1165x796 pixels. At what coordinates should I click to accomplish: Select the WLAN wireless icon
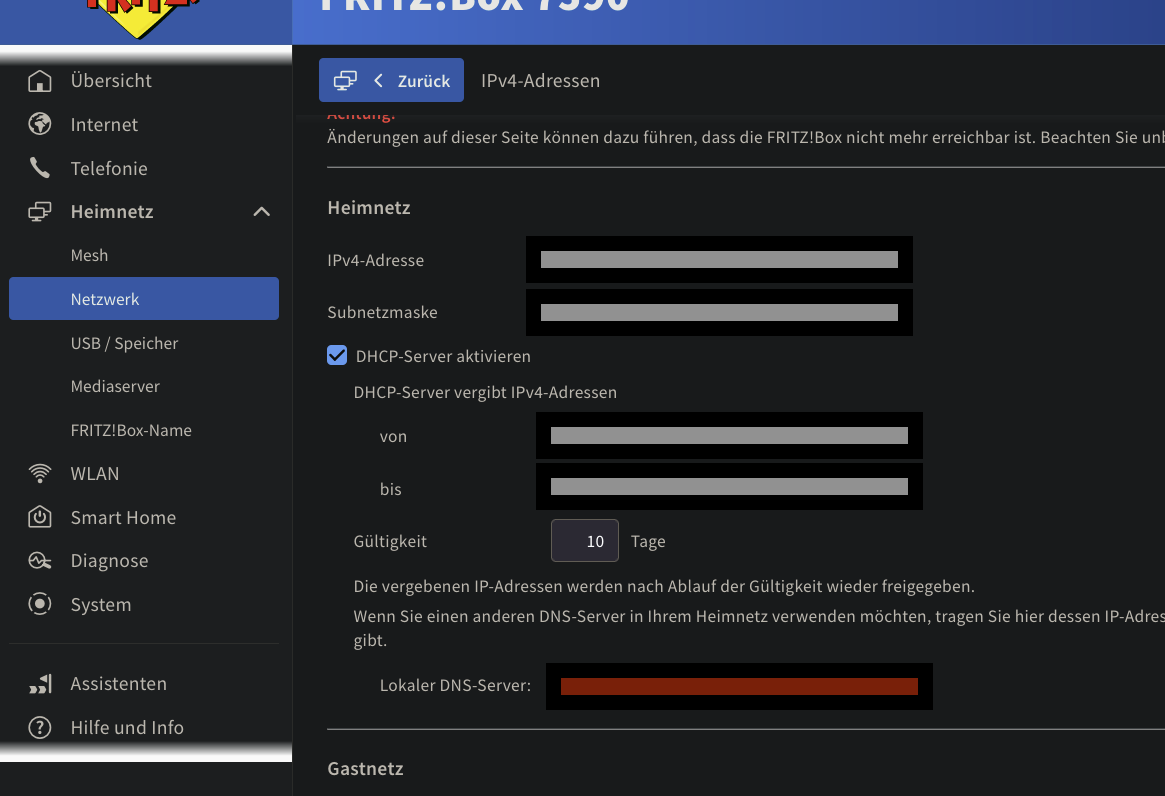(x=40, y=473)
